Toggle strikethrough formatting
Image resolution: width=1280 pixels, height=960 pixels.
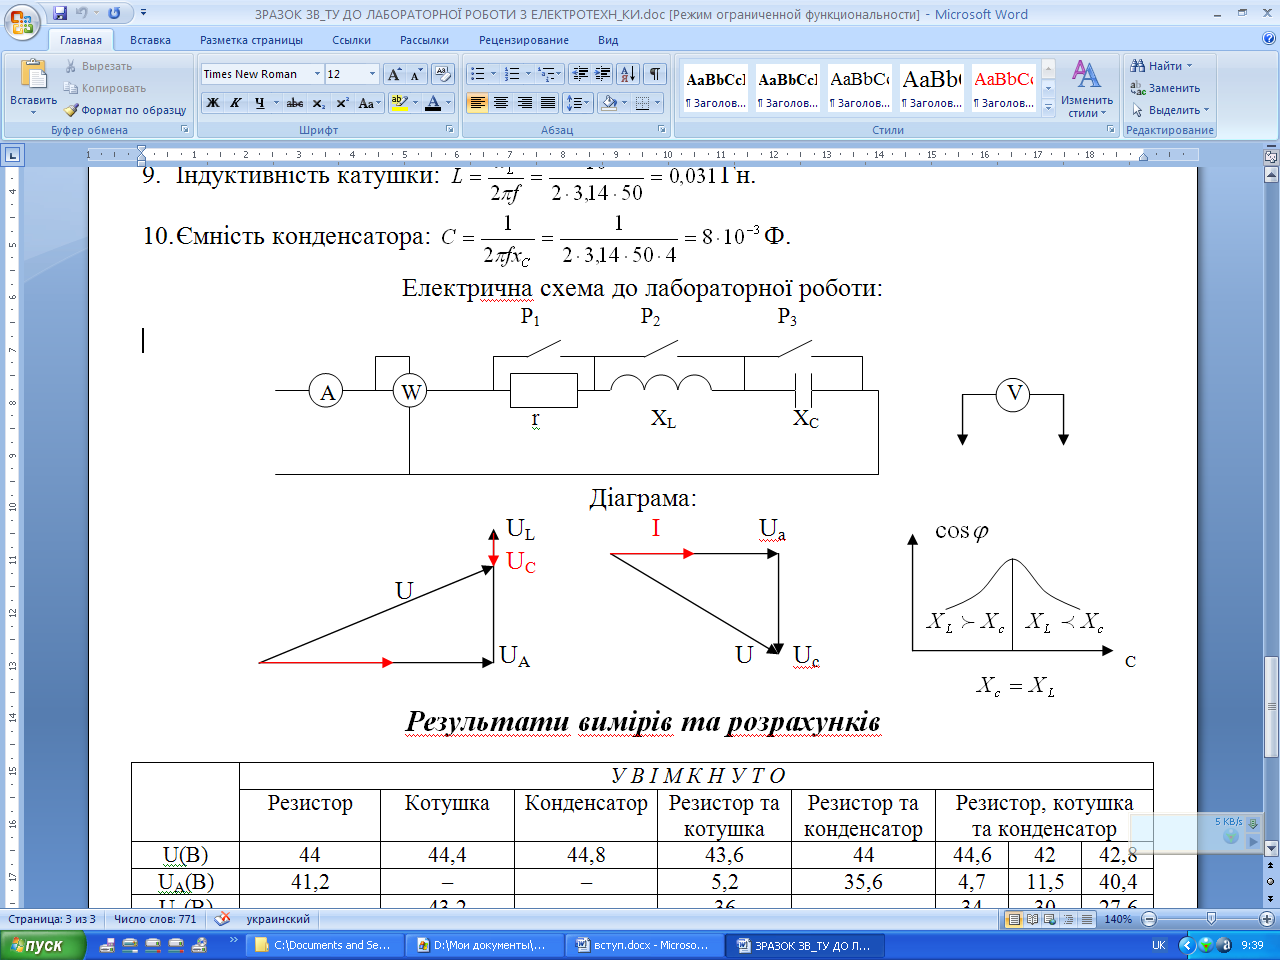click(x=295, y=102)
